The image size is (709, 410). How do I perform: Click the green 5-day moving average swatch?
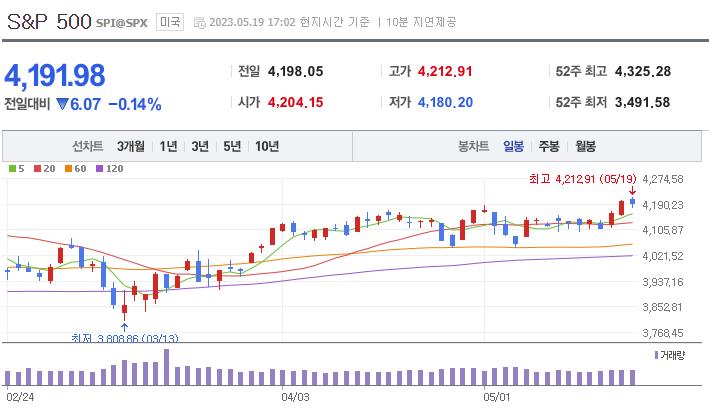click(x=12, y=169)
